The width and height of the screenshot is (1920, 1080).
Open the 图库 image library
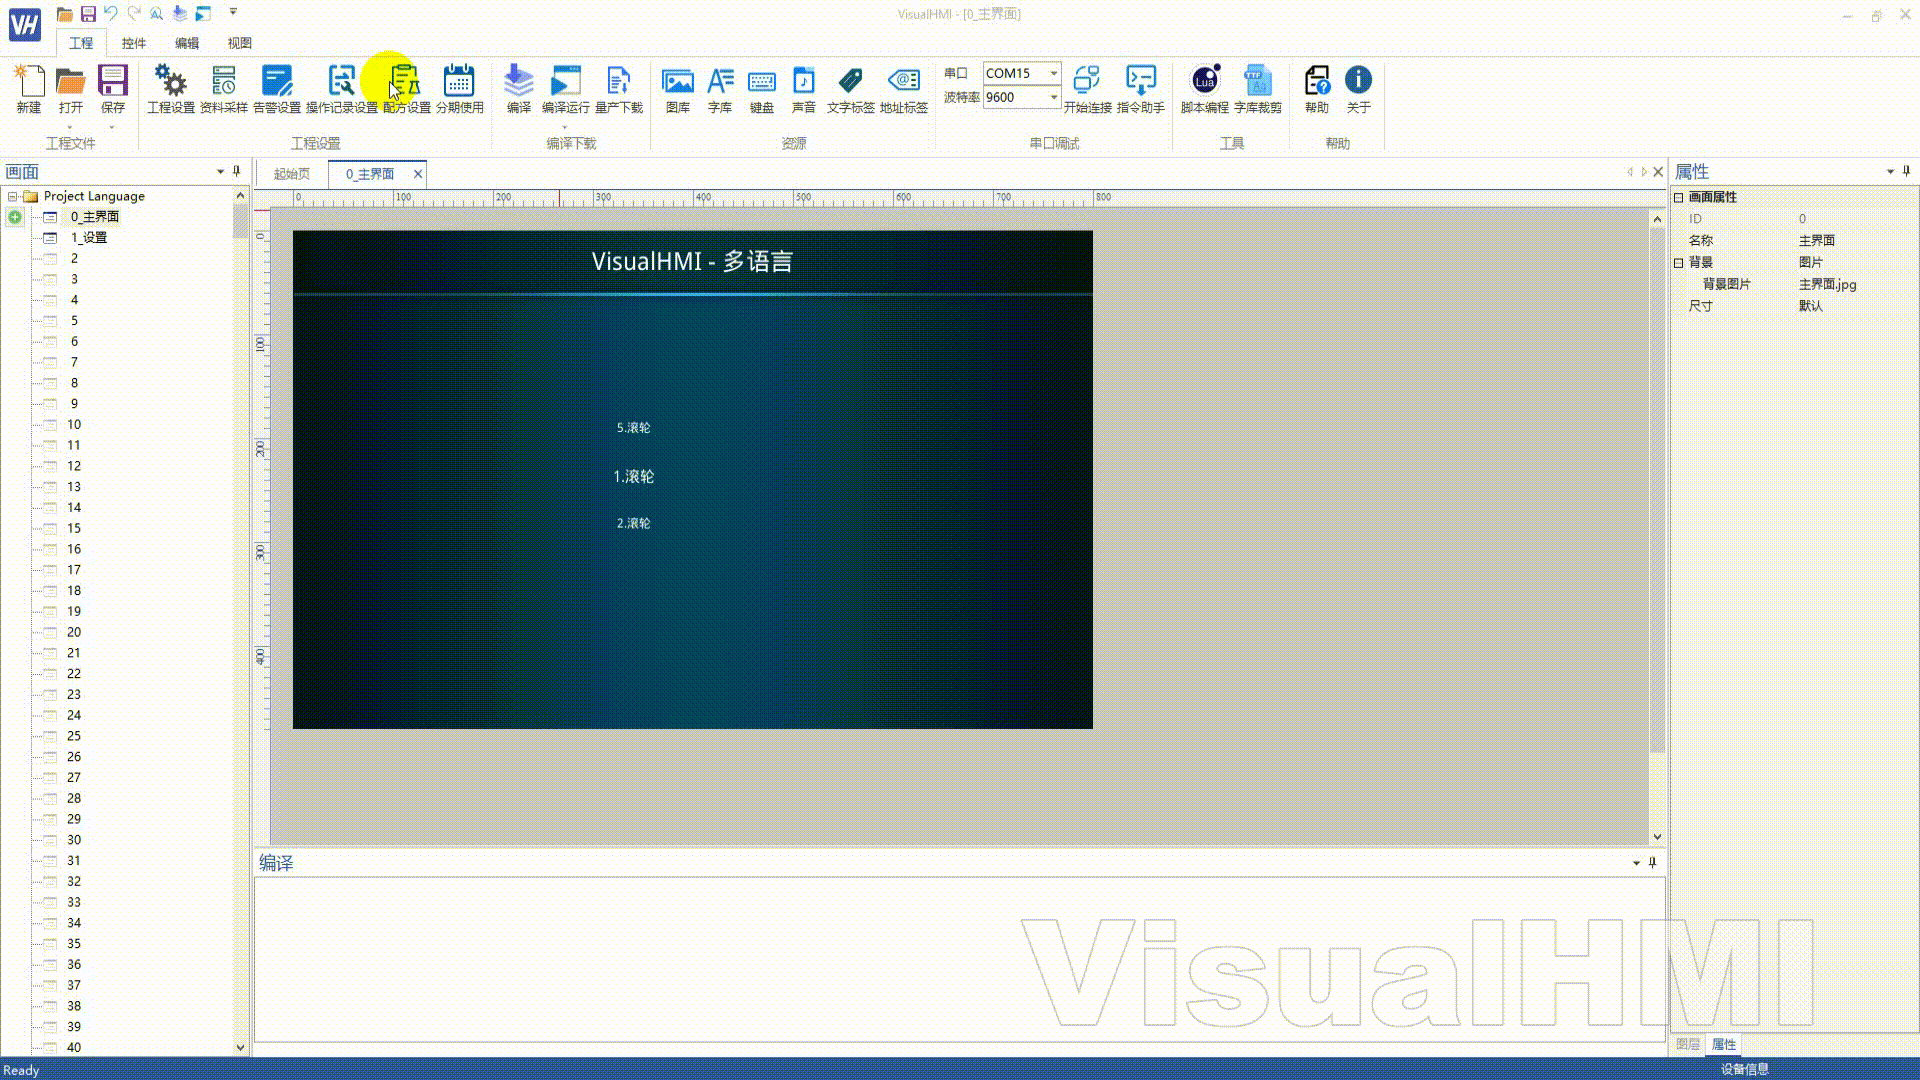tap(678, 89)
